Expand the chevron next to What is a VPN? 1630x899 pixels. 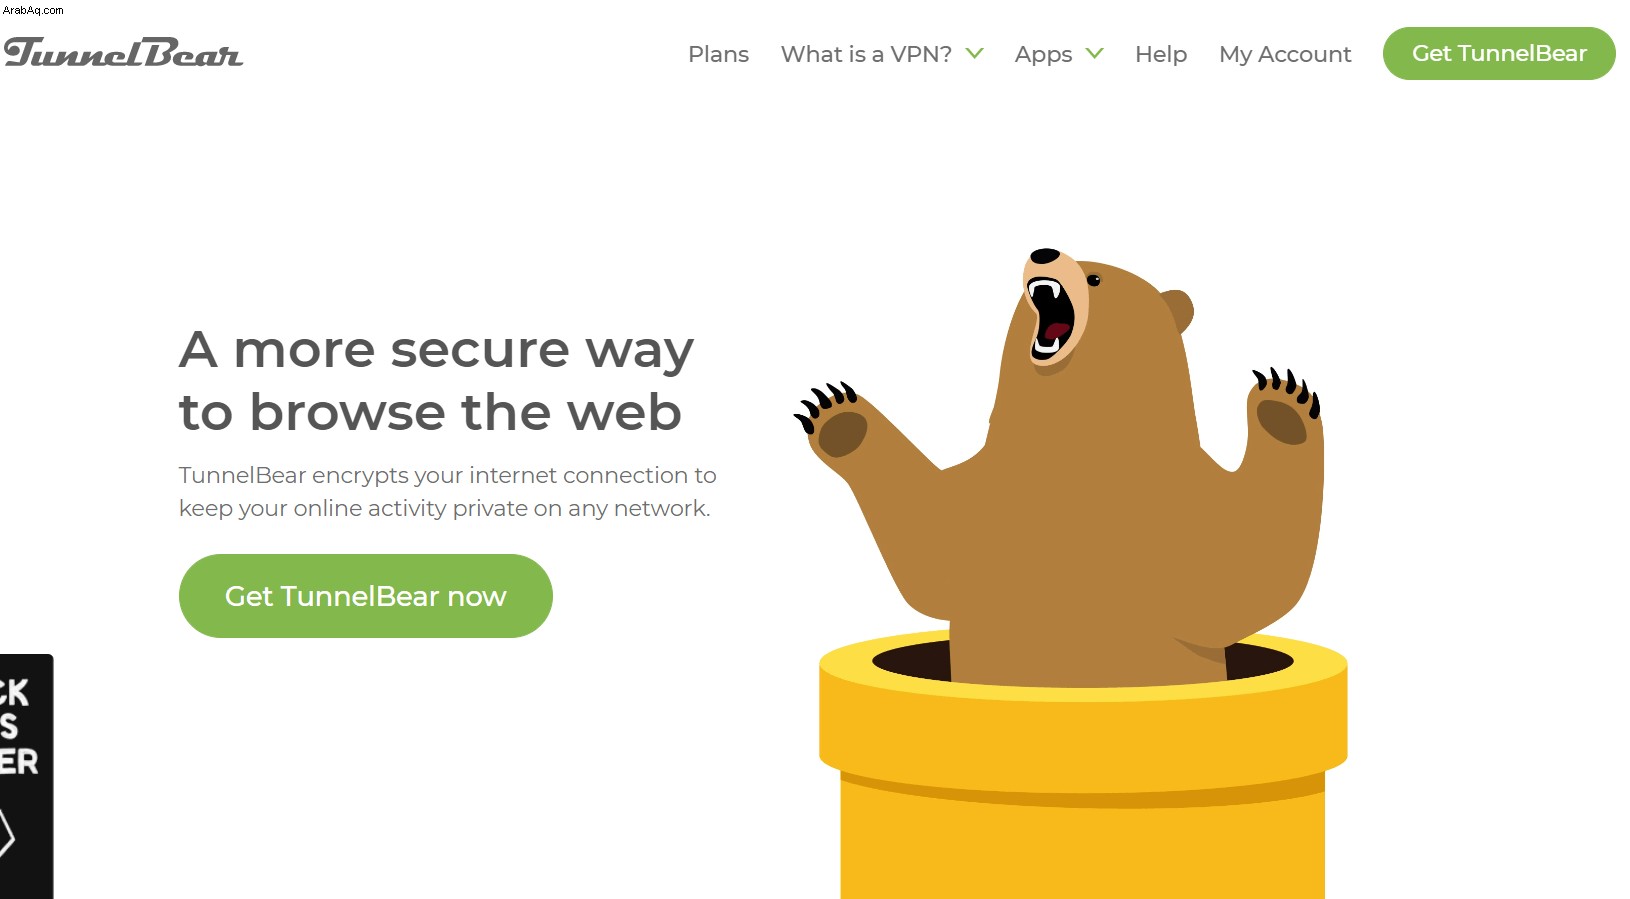tap(974, 53)
